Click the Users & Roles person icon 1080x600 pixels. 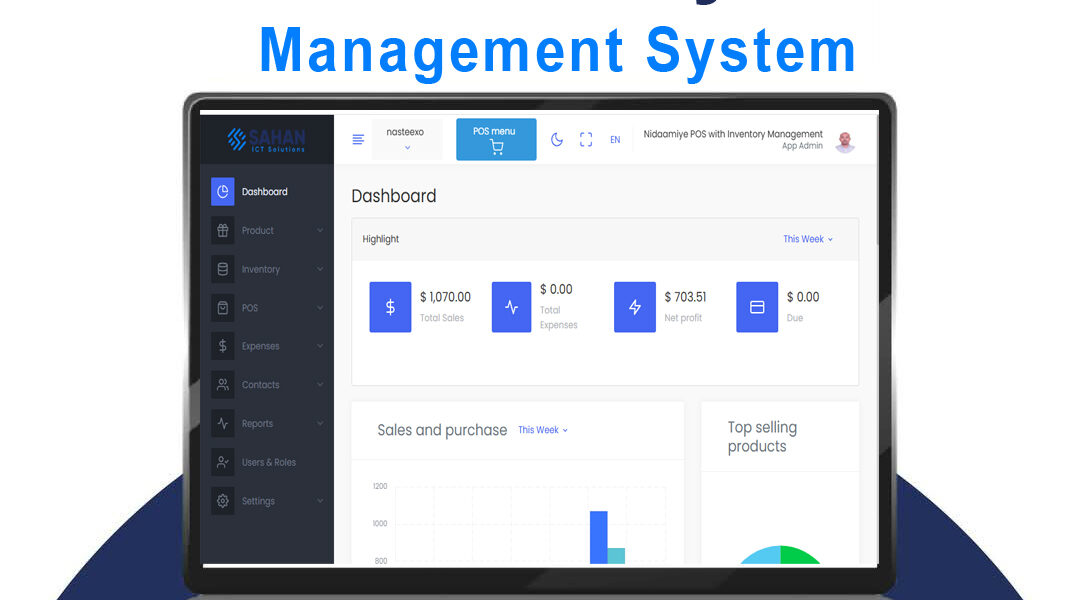click(222, 462)
